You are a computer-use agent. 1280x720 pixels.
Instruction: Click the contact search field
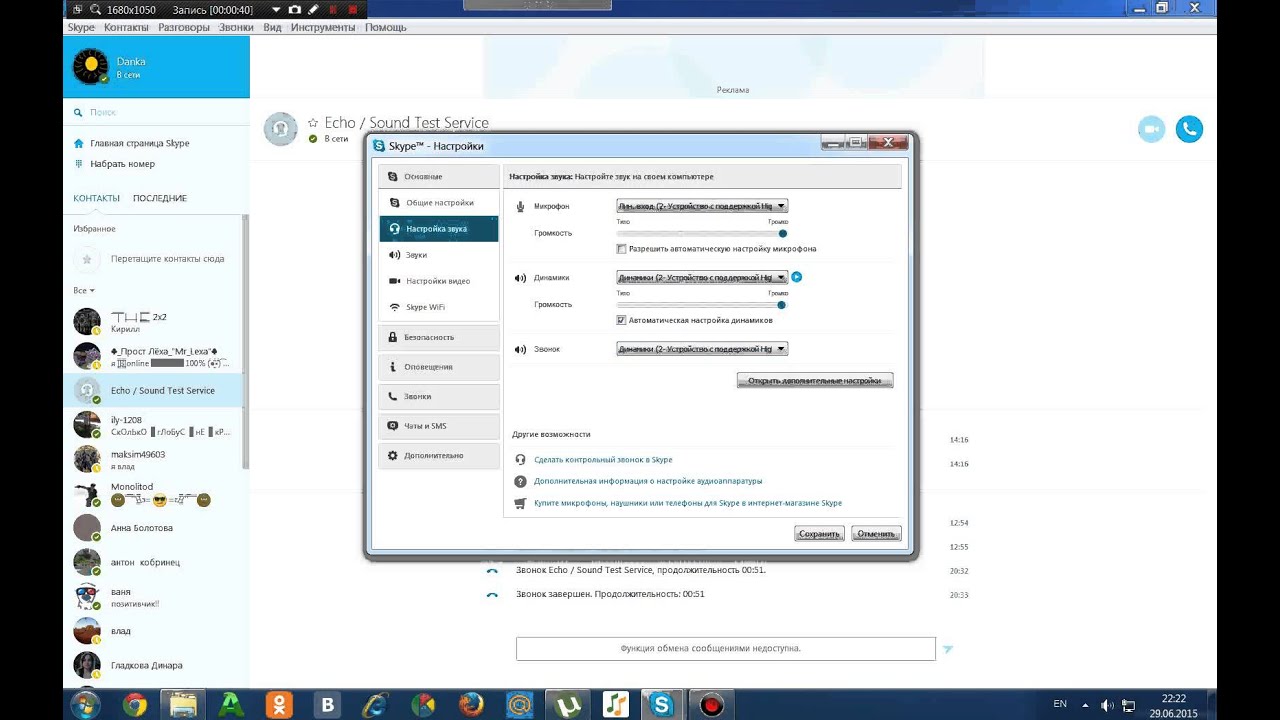[156, 113]
